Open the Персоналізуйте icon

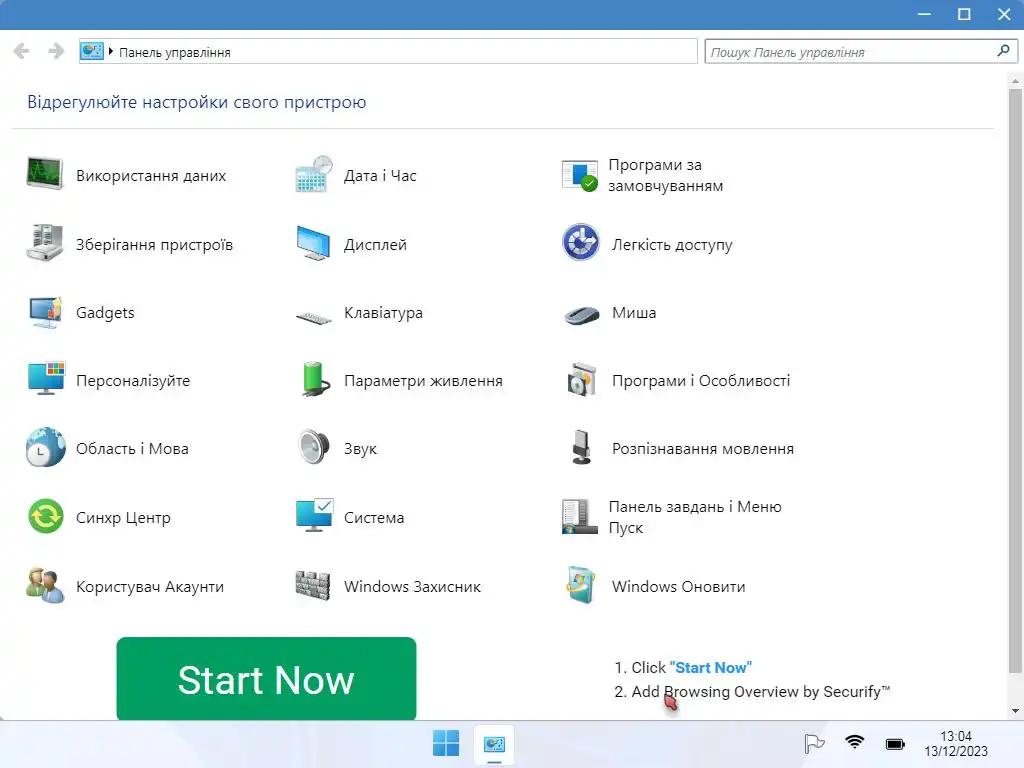pyautogui.click(x=45, y=379)
